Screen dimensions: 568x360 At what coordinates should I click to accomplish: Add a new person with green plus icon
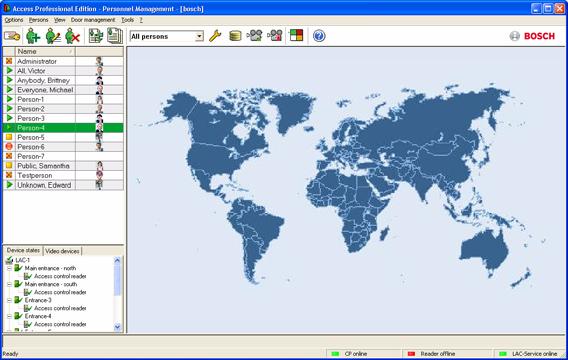pos(33,36)
